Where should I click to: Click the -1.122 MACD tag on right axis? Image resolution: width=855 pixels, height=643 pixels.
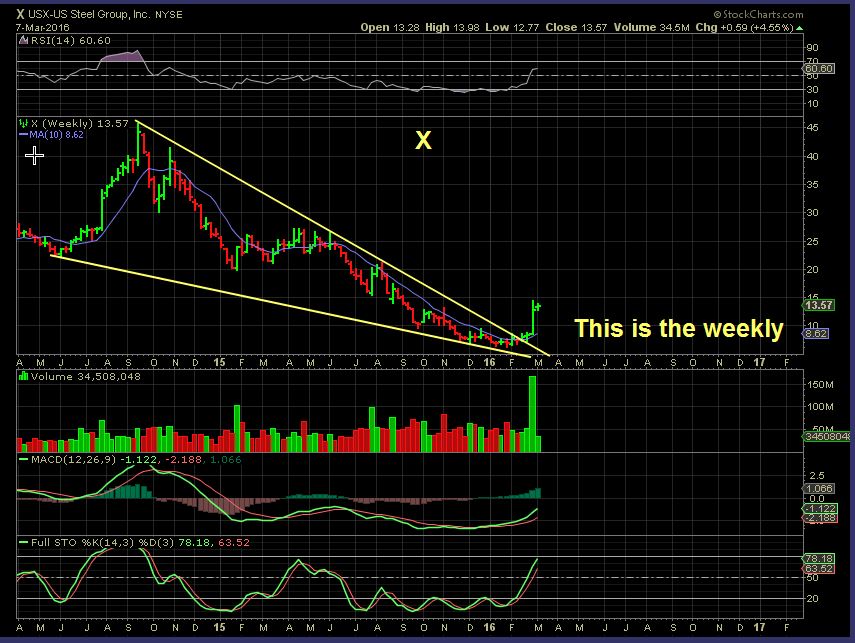[x=819, y=508]
